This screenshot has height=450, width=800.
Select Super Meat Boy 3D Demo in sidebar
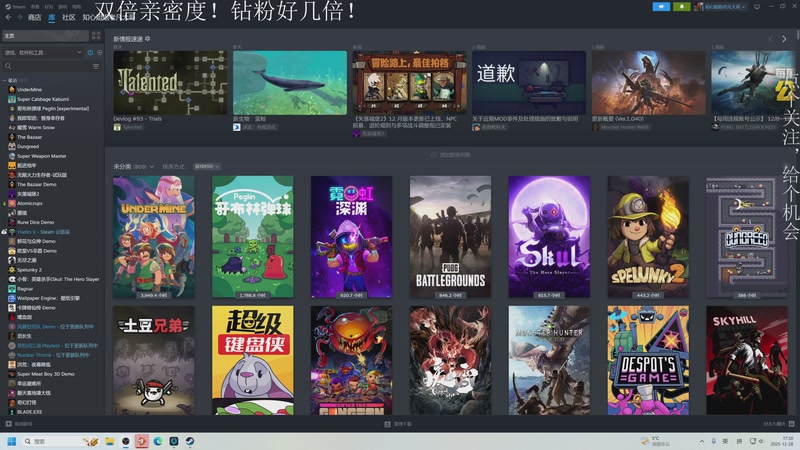coord(46,374)
